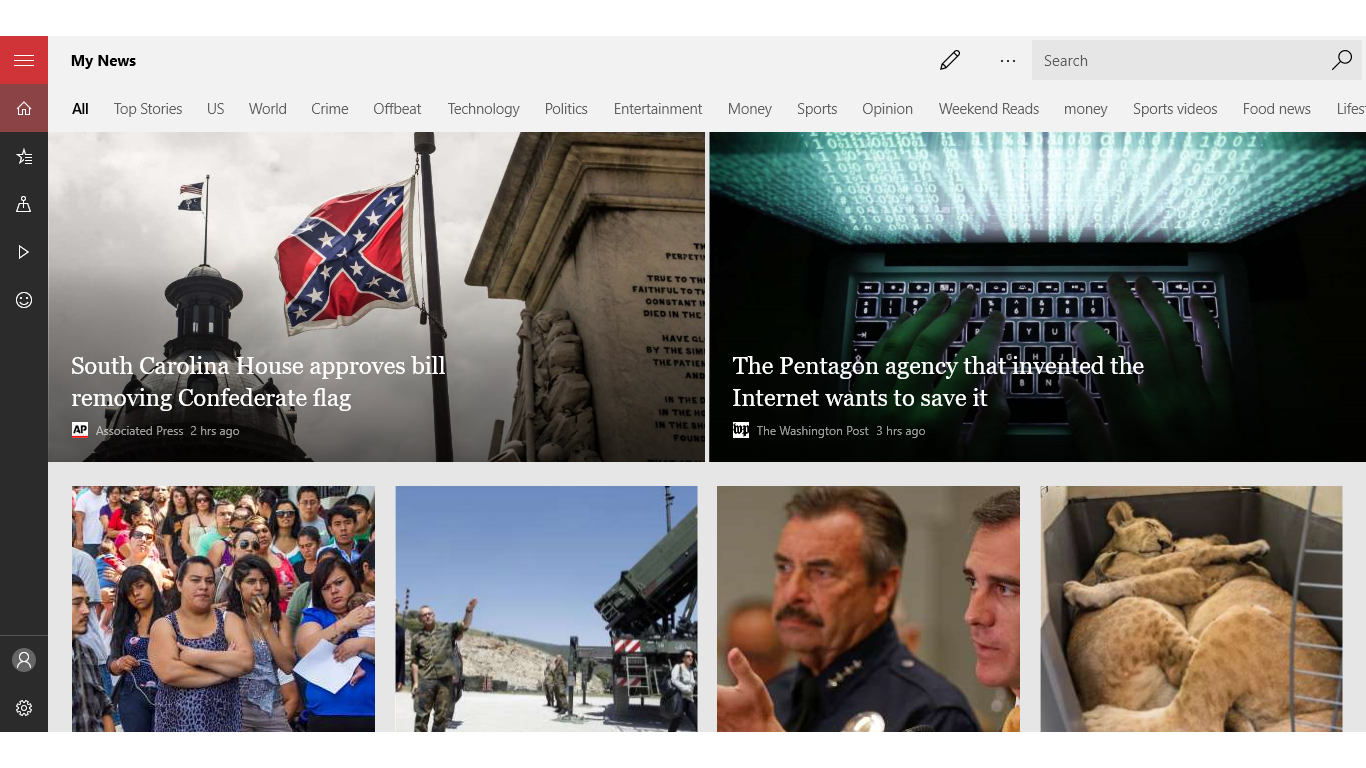Click the search magnifier icon

[1341, 60]
